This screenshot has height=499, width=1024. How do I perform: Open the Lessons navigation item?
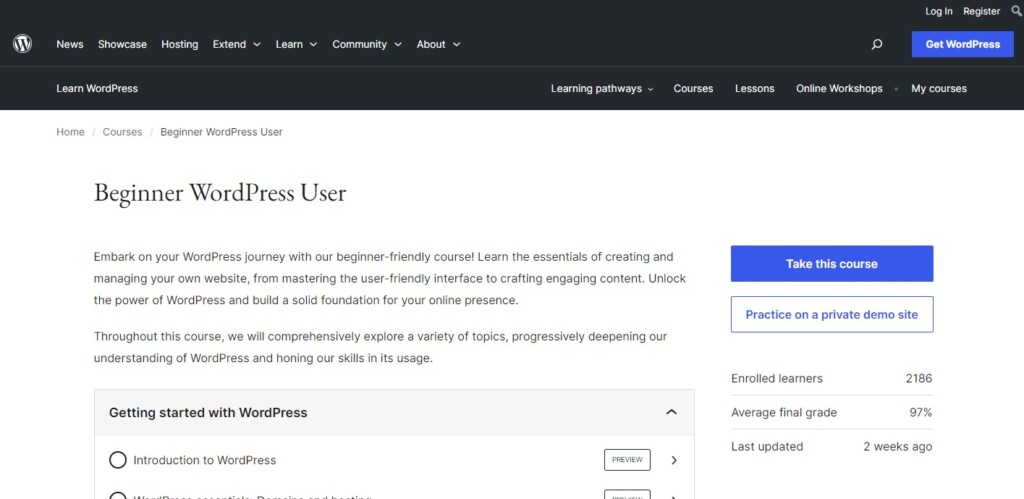click(754, 88)
